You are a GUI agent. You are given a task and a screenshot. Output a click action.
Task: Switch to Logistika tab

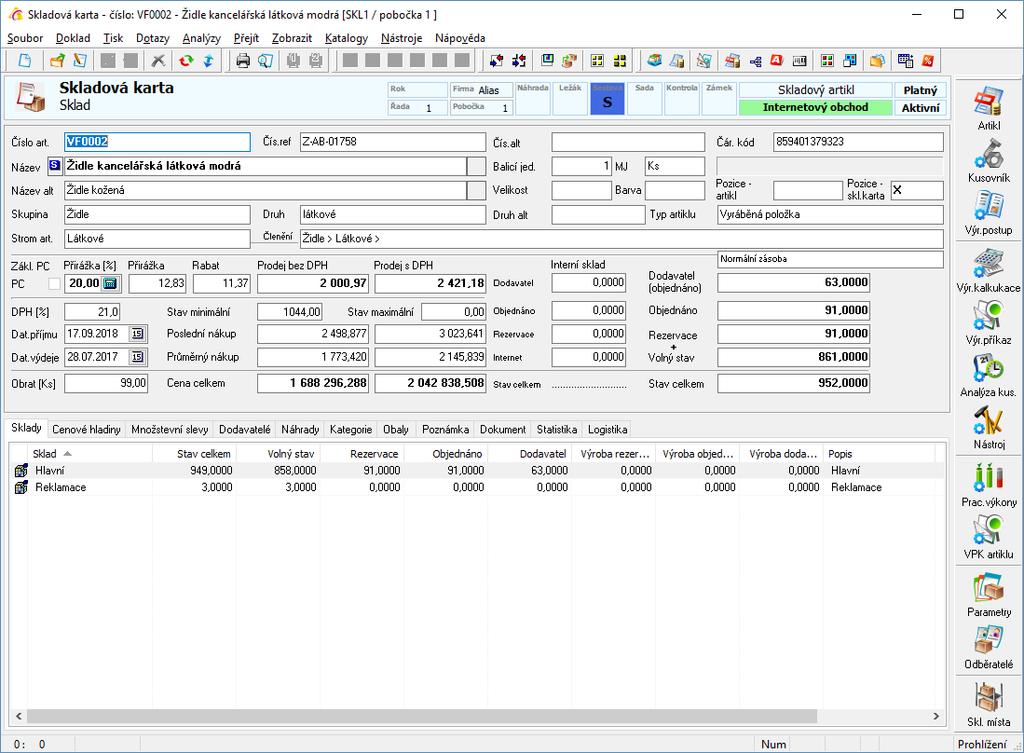pos(607,429)
